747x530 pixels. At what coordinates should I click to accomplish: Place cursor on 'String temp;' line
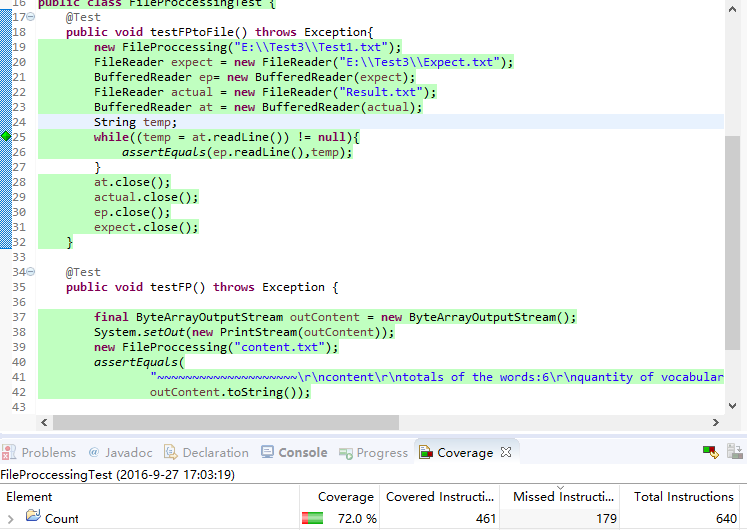tap(135, 122)
